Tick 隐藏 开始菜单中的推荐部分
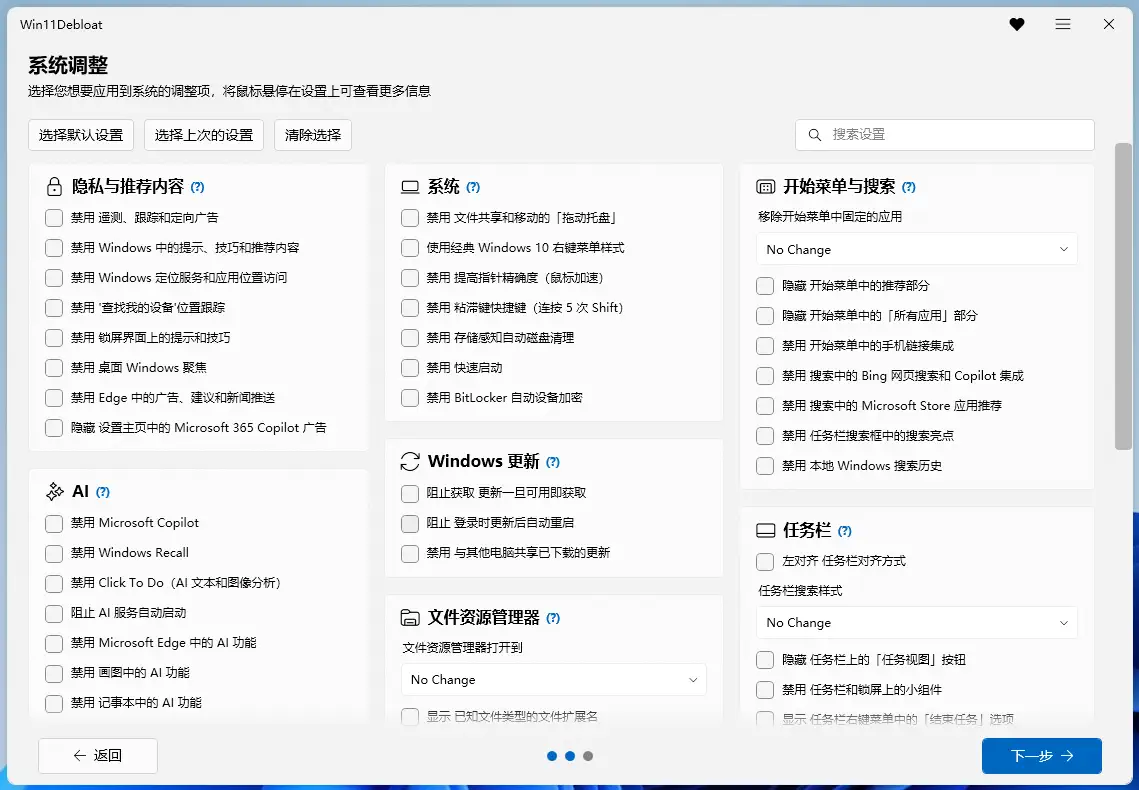 pos(765,286)
